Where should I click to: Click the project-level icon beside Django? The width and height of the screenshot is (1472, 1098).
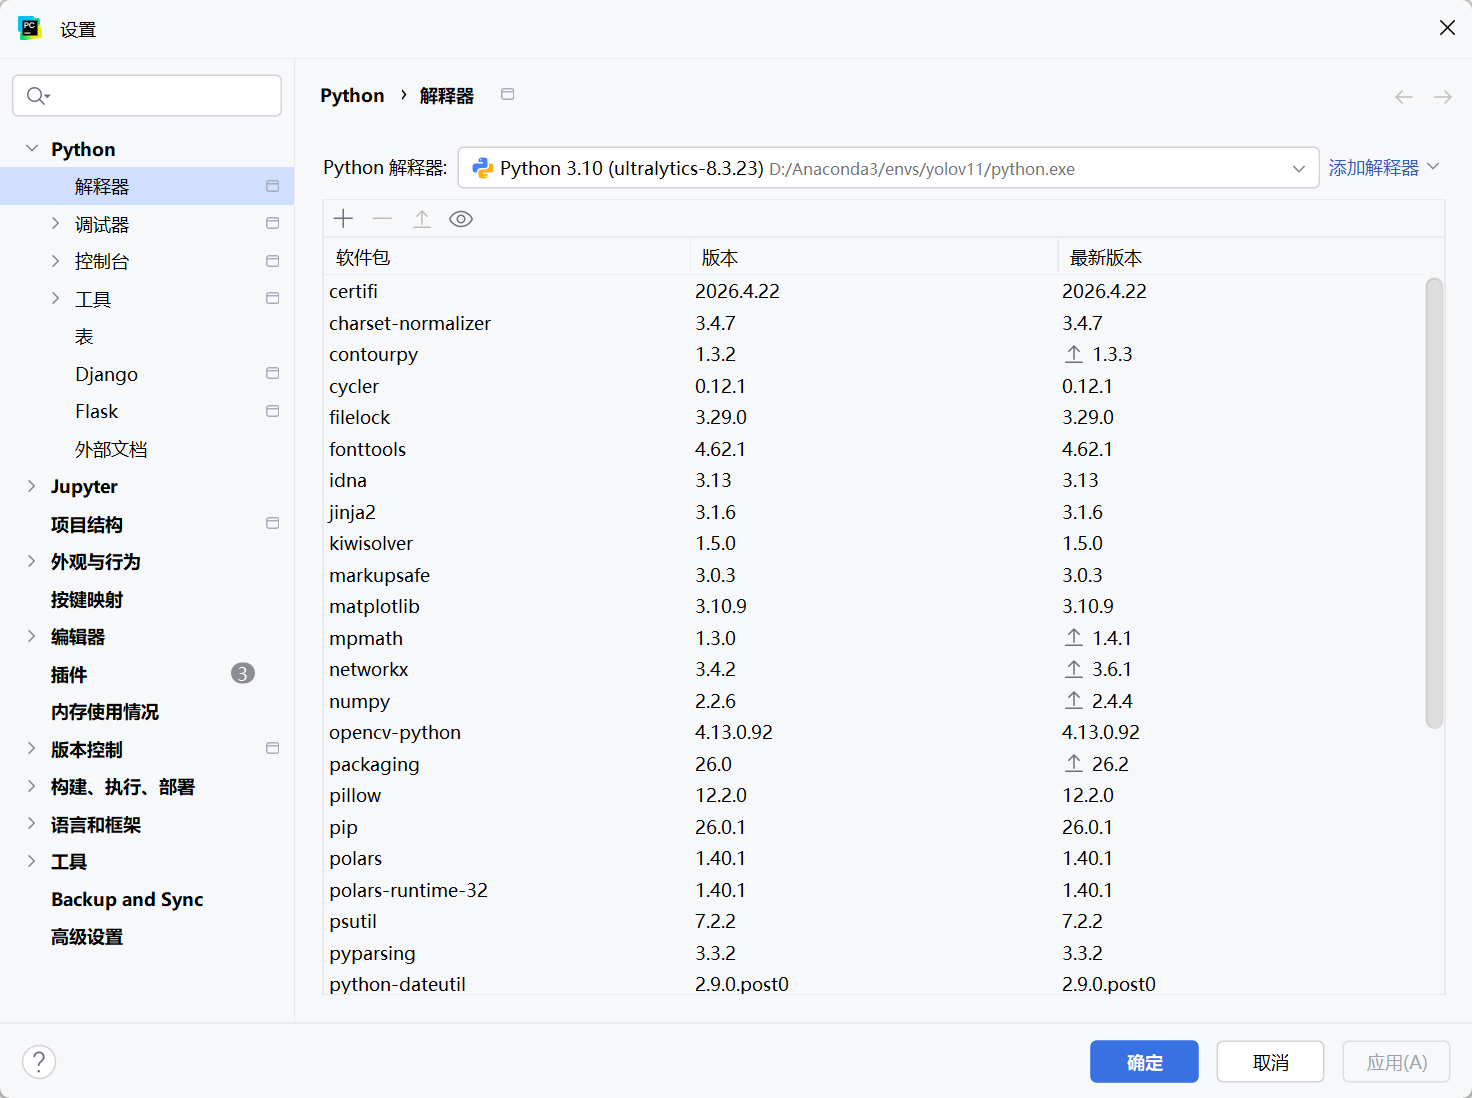pos(272,374)
